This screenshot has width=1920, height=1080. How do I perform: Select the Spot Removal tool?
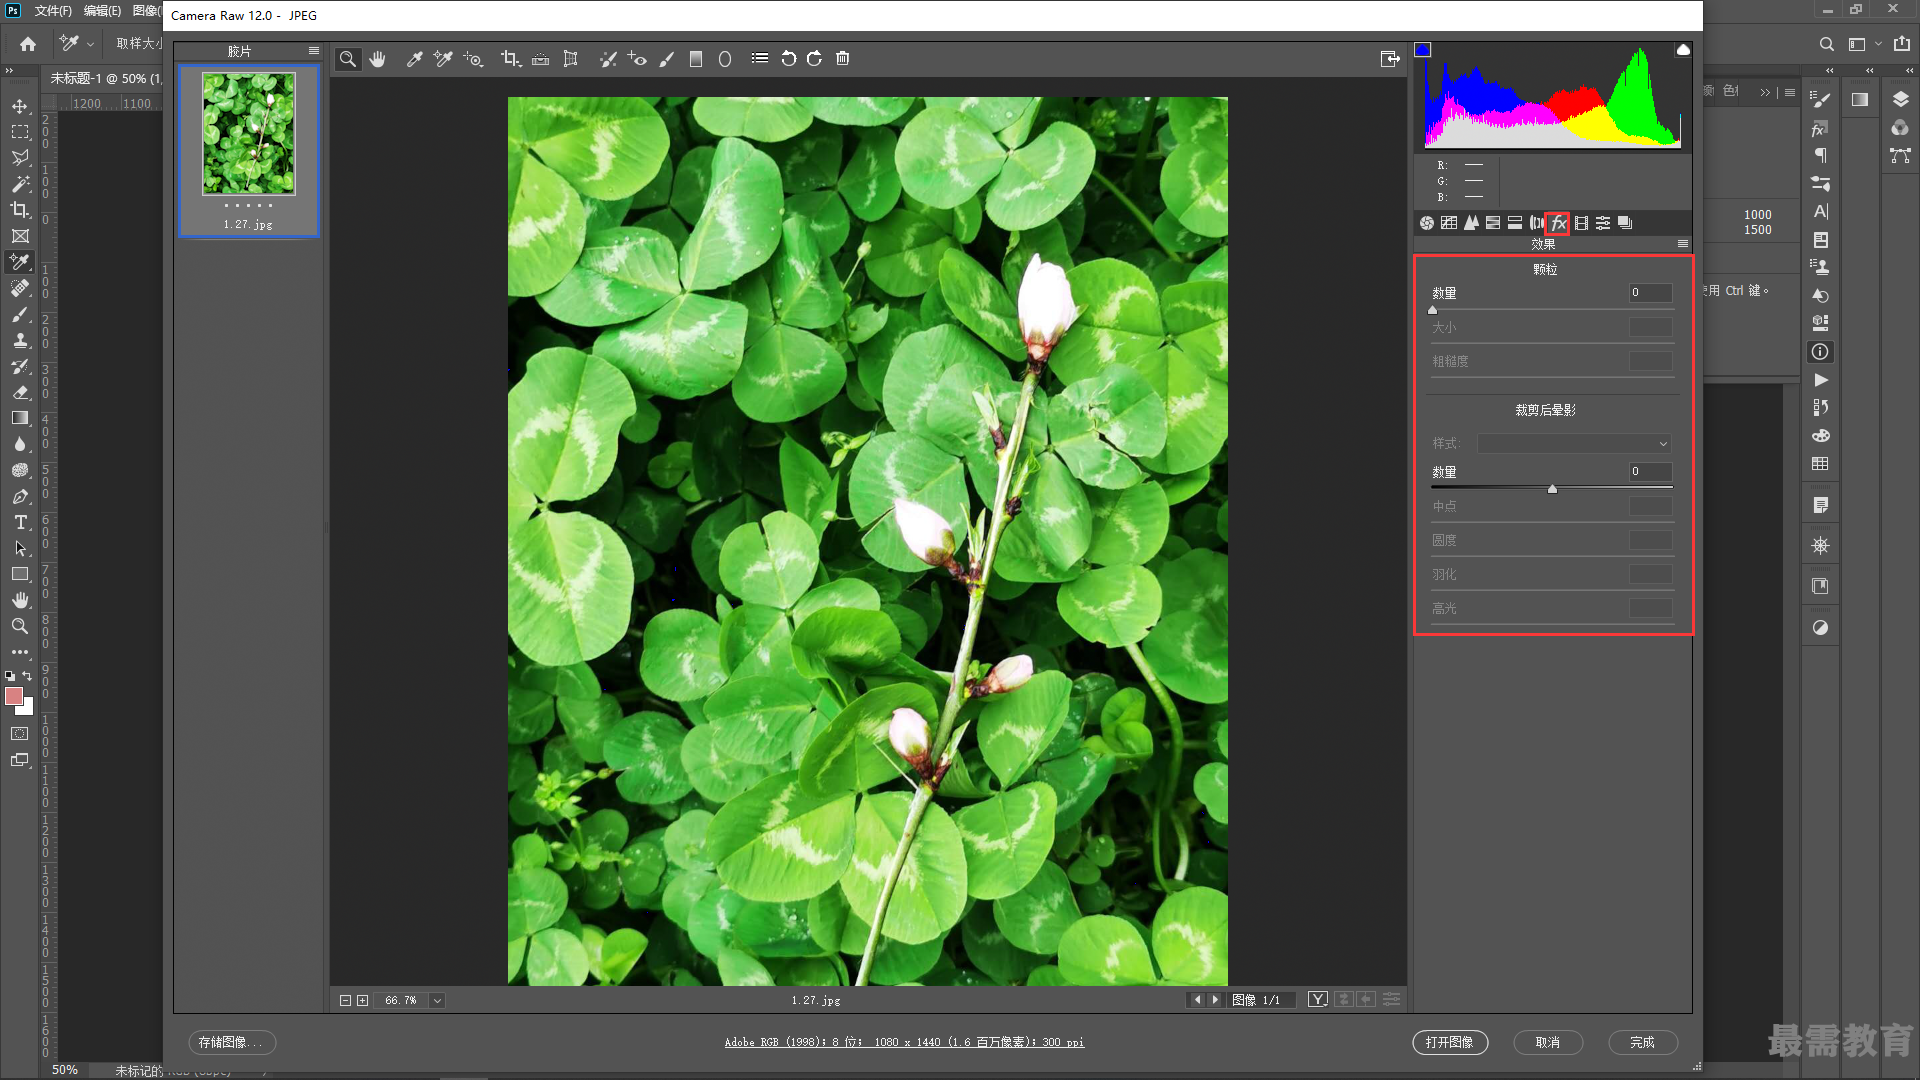(x=608, y=59)
